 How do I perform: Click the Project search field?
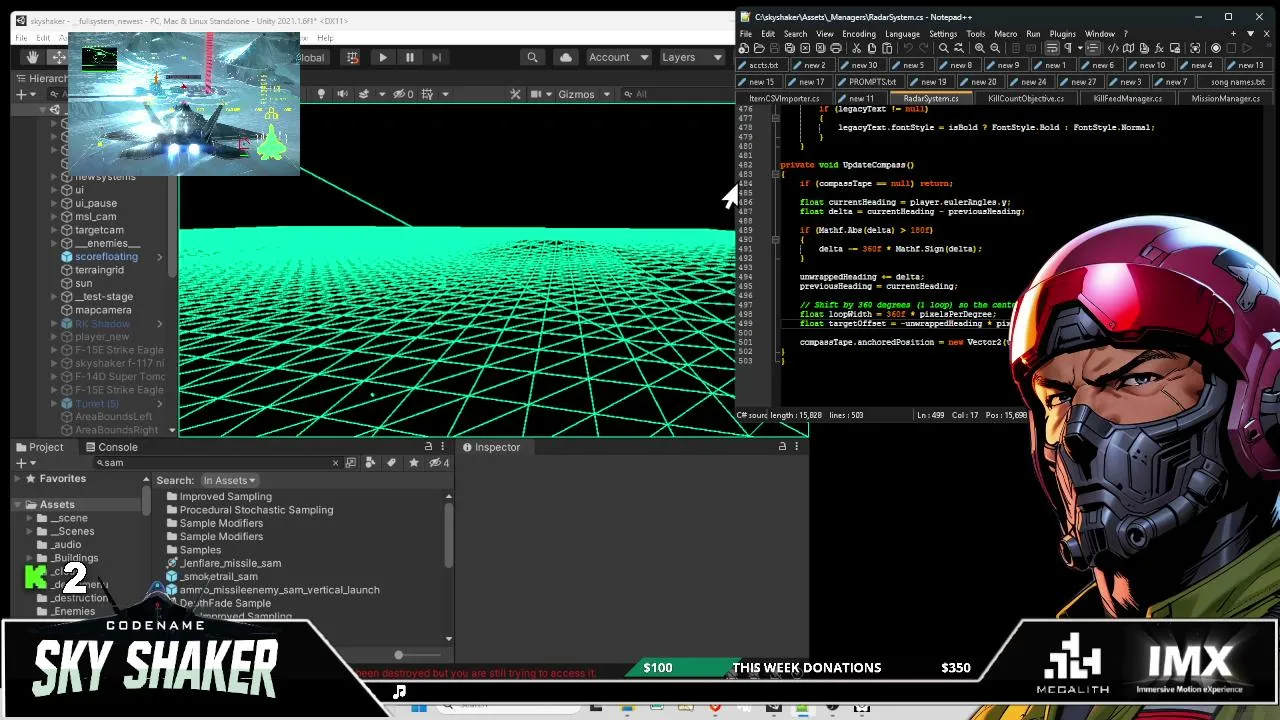(215, 463)
